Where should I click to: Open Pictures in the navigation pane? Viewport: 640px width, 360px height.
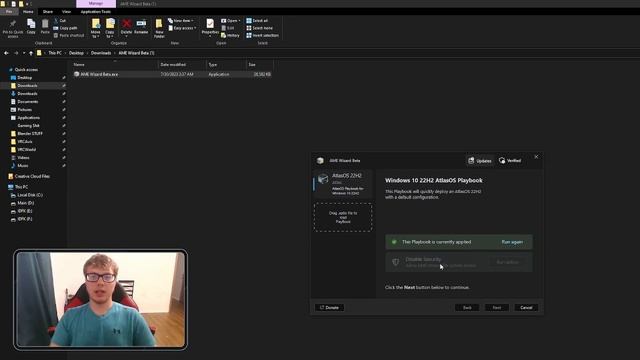[24, 110]
